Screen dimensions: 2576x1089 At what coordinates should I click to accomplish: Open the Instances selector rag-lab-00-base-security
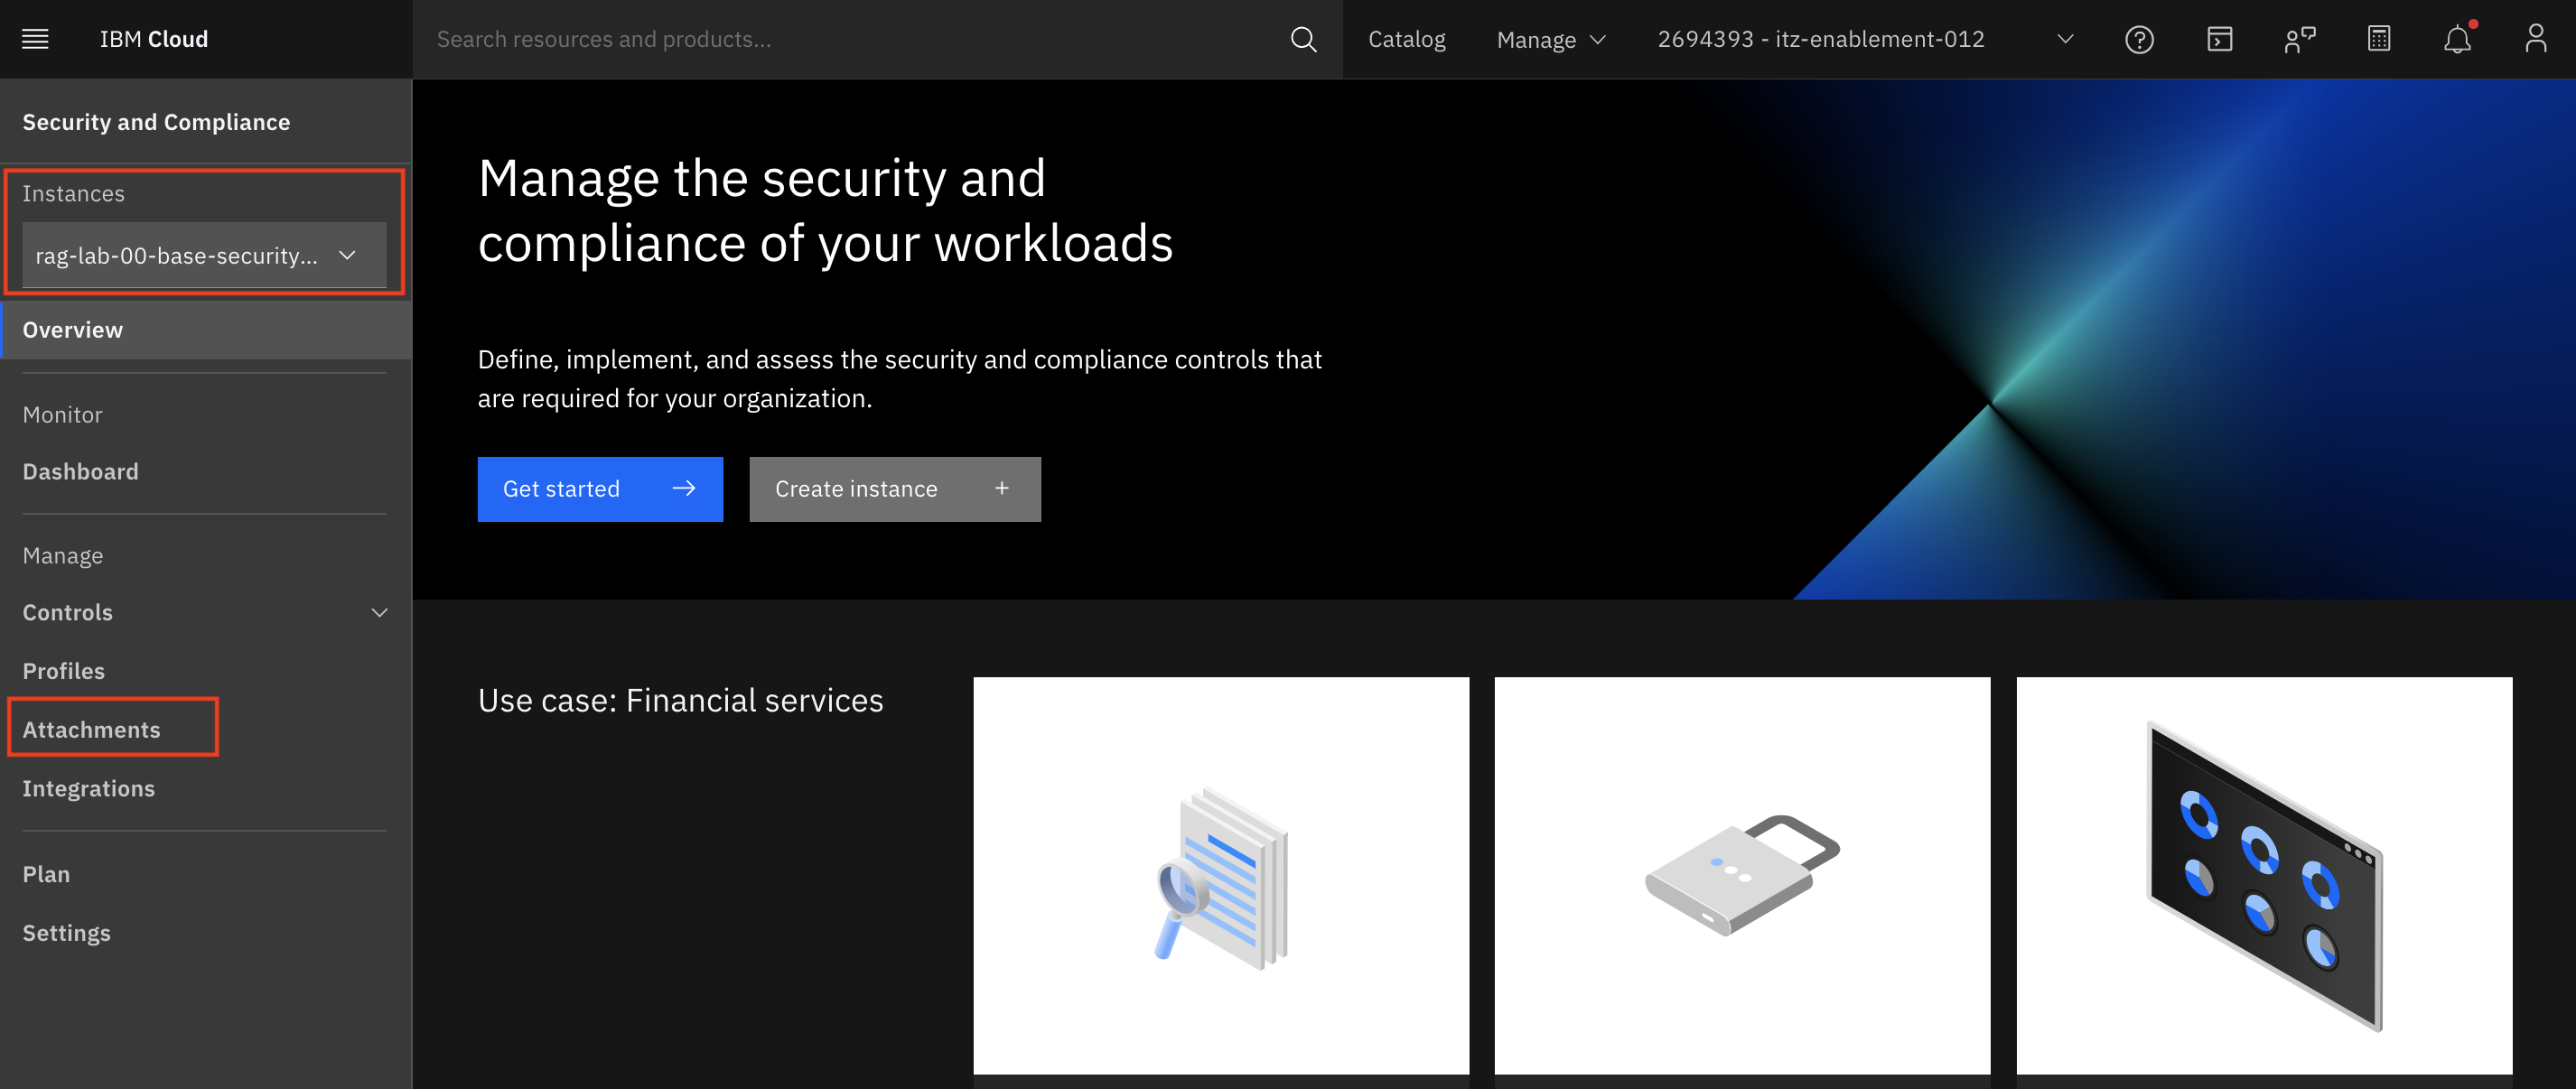[204, 255]
